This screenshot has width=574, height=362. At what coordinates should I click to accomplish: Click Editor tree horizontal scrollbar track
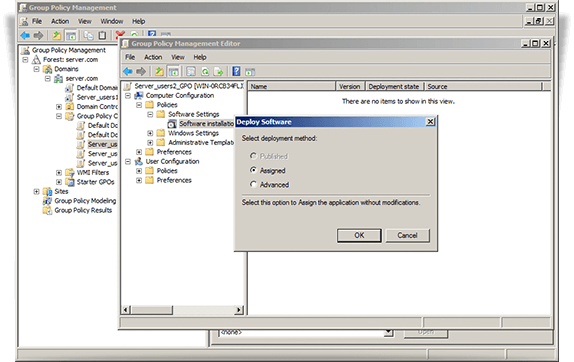(x=204, y=310)
